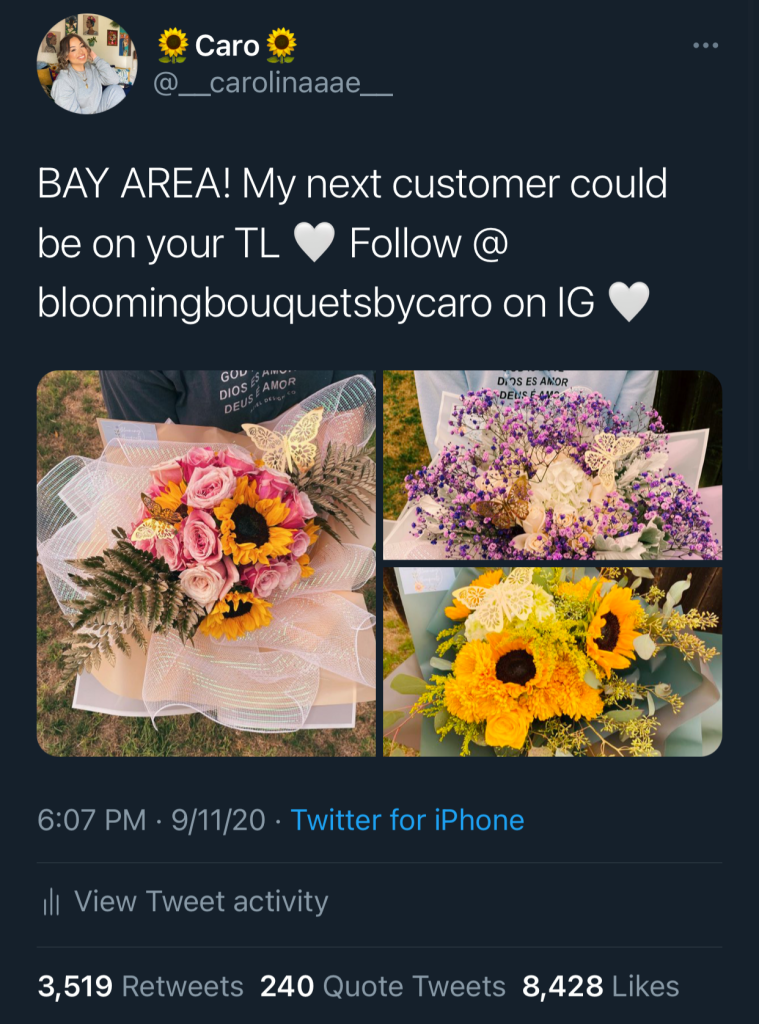View the 3,519 Retweets list
The height and width of the screenshot is (1024, 759).
[140, 987]
